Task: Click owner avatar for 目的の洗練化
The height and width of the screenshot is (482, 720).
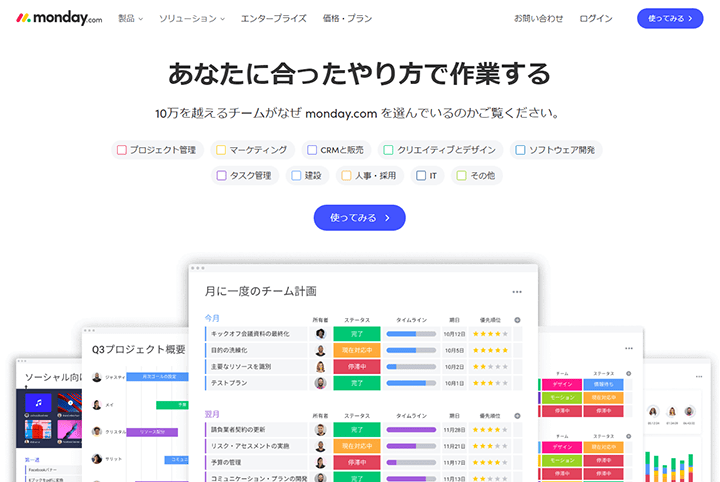Action: [321, 350]
